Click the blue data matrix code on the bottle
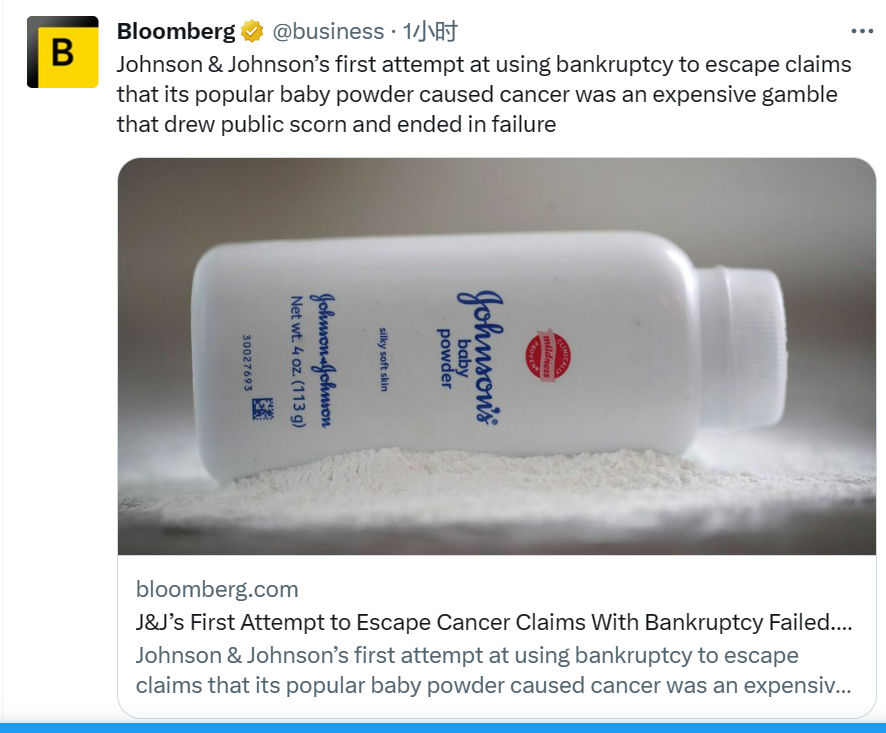Screen dimensions: 886x733 coord(263,408)
